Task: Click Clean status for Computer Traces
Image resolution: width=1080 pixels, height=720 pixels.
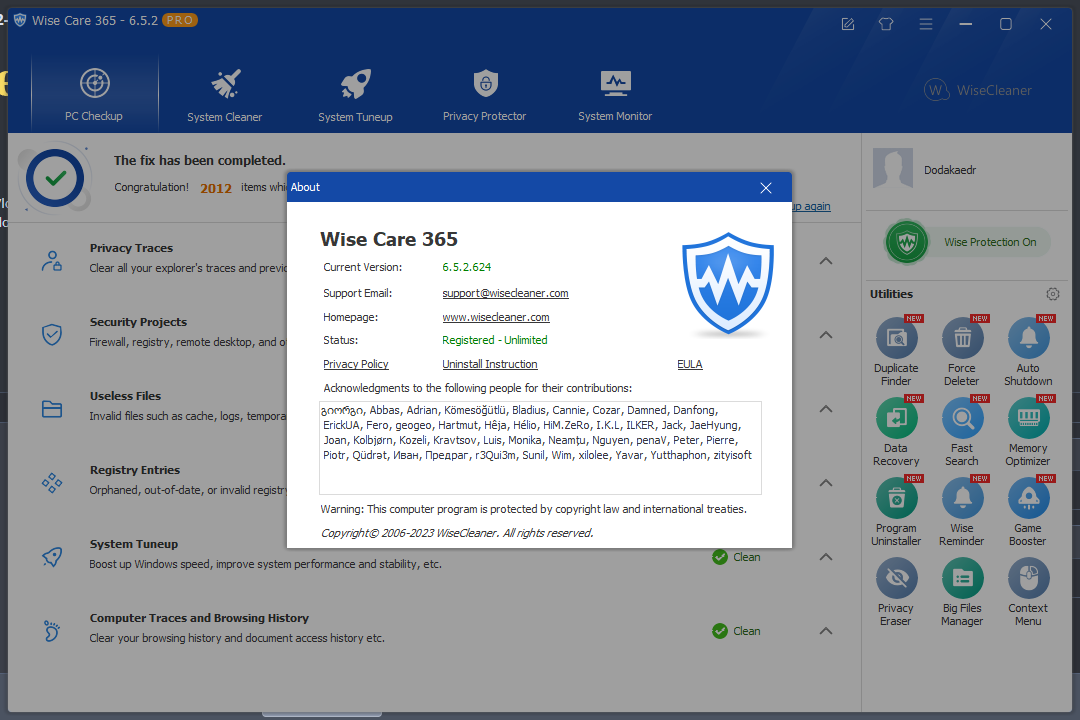Action: [736, 630]
